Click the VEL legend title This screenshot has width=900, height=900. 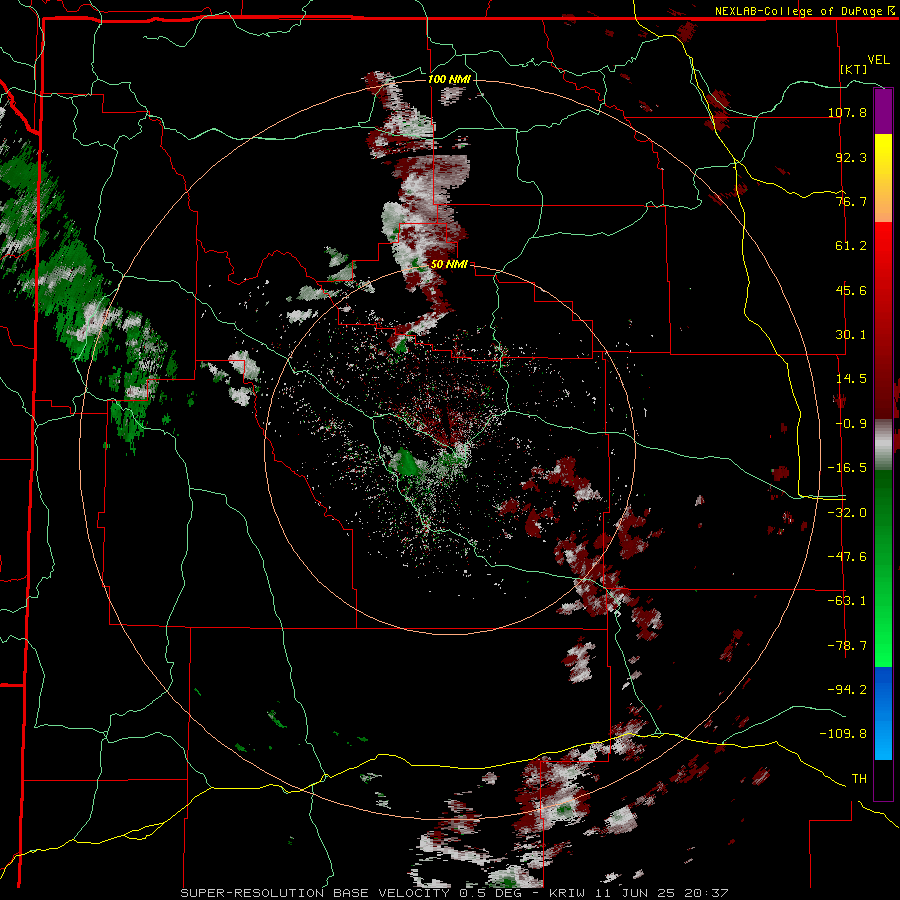pos(878,59)
